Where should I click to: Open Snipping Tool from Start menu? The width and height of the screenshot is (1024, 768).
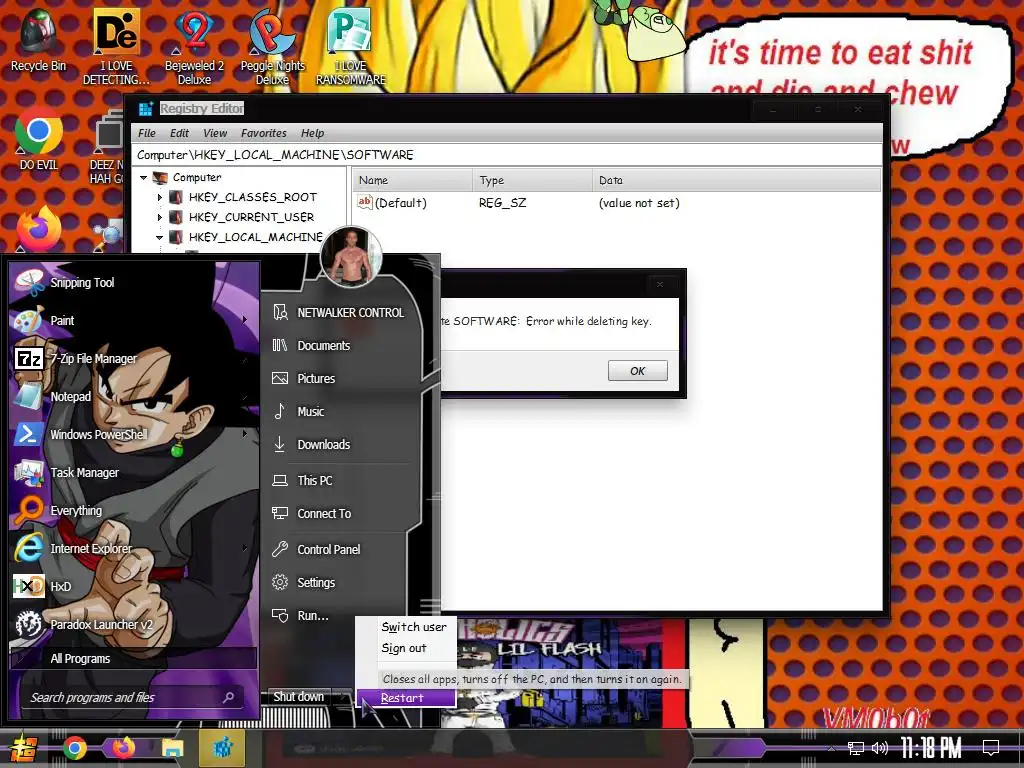point(82,283)
